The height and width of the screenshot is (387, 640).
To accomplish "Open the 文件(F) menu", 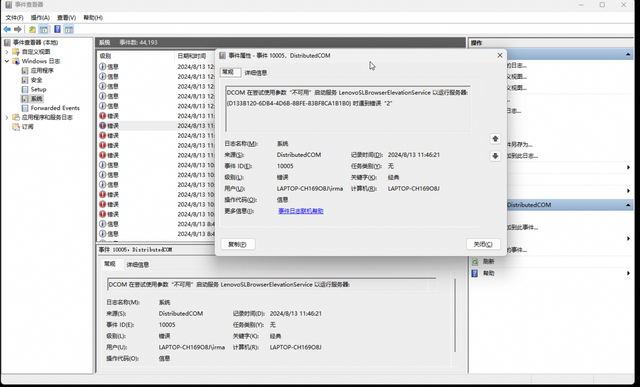I will pos(14,18).
